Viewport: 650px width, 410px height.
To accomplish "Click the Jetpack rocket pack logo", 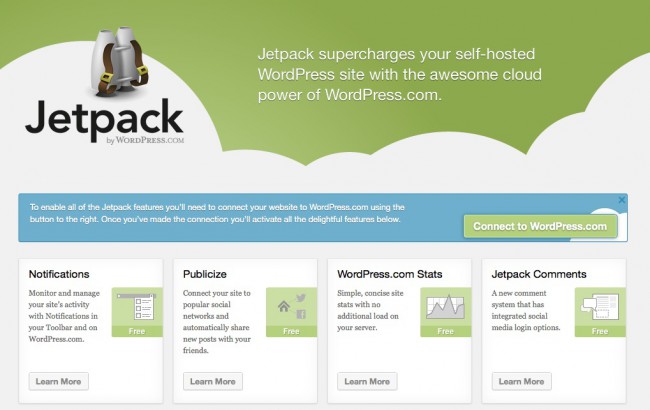I will click(119, 59).
